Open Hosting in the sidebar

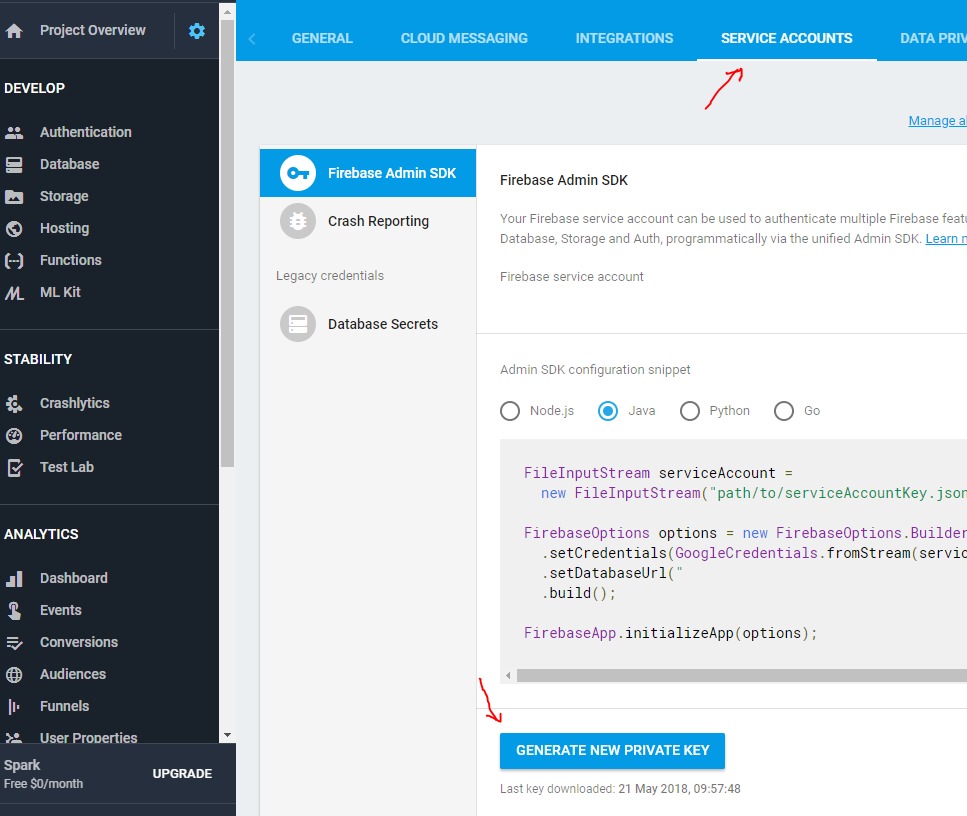coord(64,228)
